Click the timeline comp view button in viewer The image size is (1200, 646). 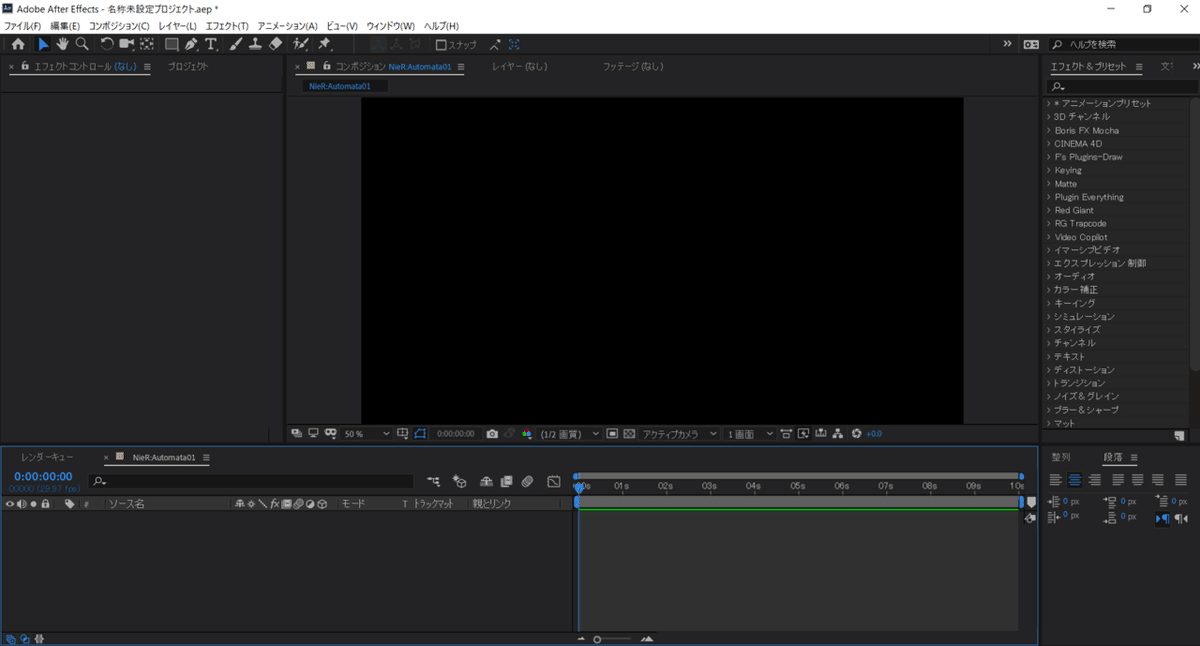point(820,434)
